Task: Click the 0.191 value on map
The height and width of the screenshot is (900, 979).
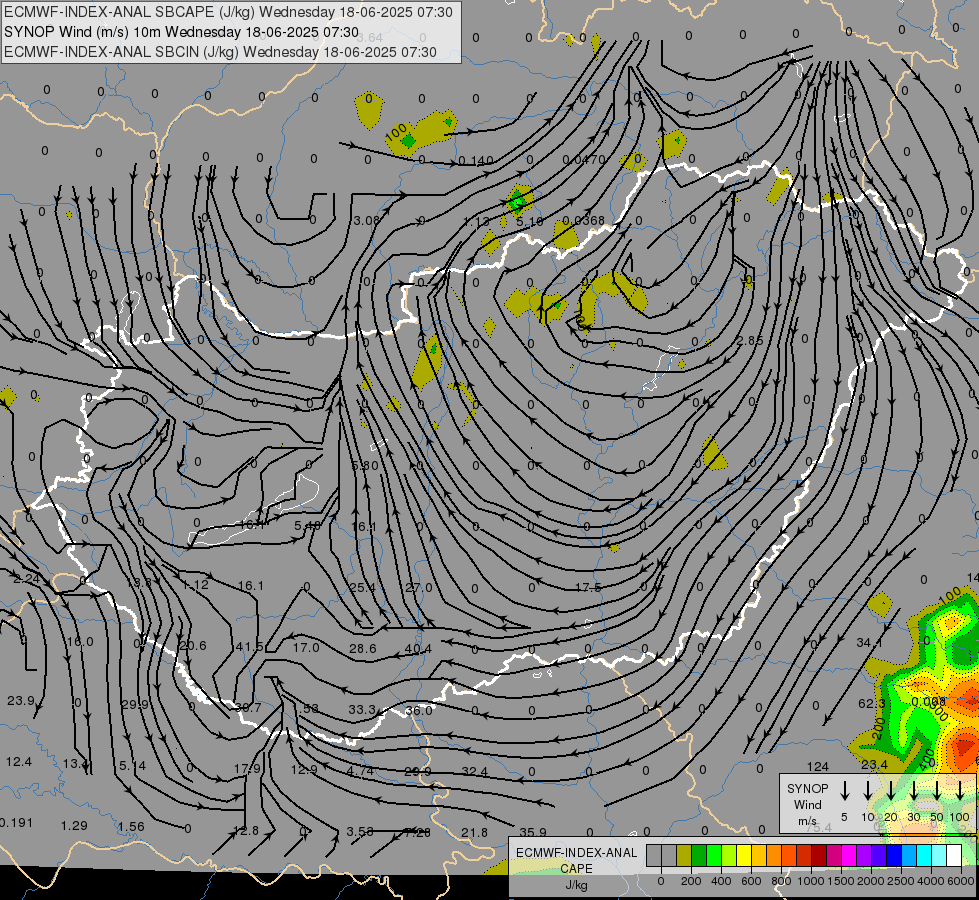Action: pyautogui.click(x=16, y=822)
